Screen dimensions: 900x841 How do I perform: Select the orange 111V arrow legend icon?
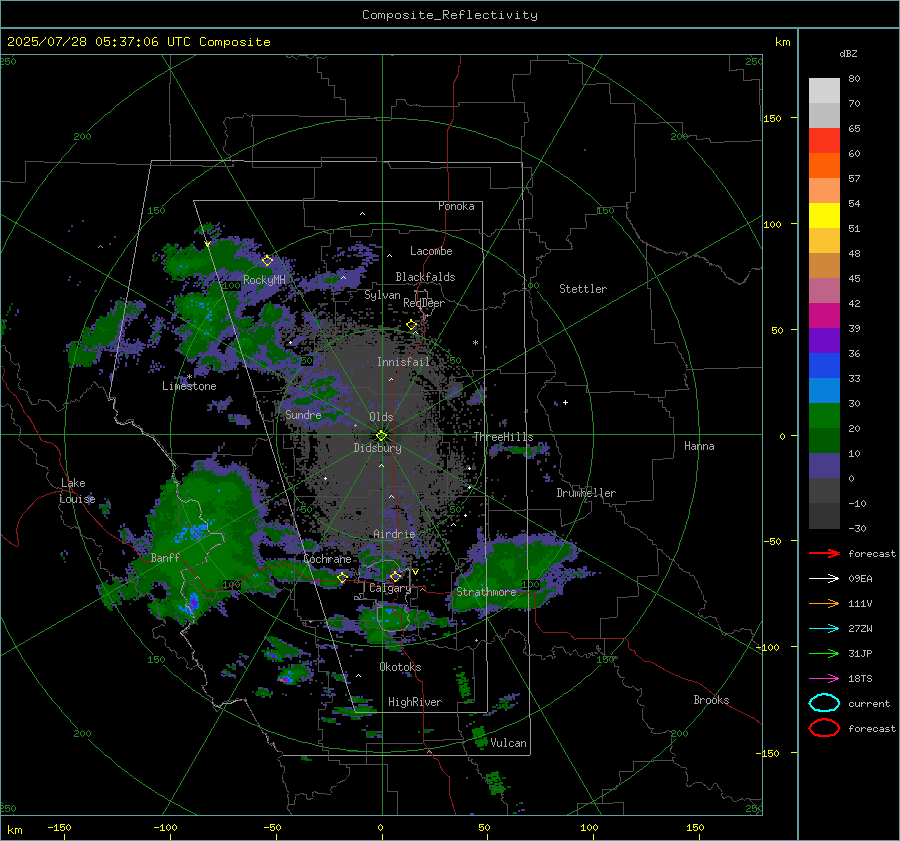[x=824, y=603]
